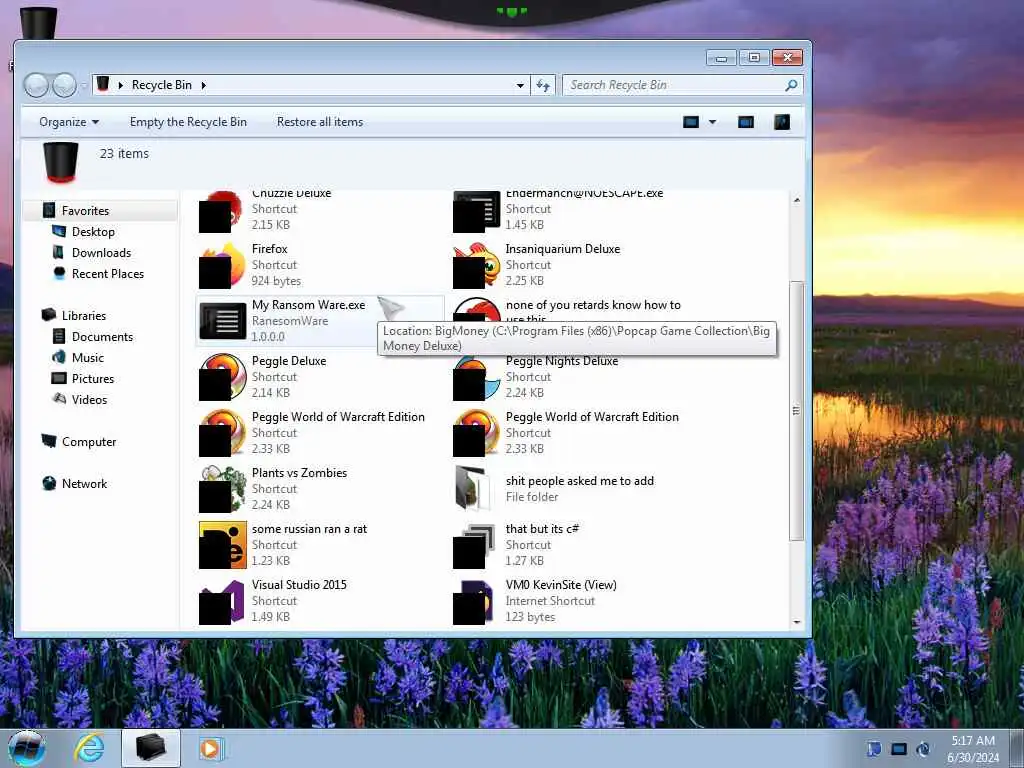Click the Forward navigation button

(x=64, y=86)
